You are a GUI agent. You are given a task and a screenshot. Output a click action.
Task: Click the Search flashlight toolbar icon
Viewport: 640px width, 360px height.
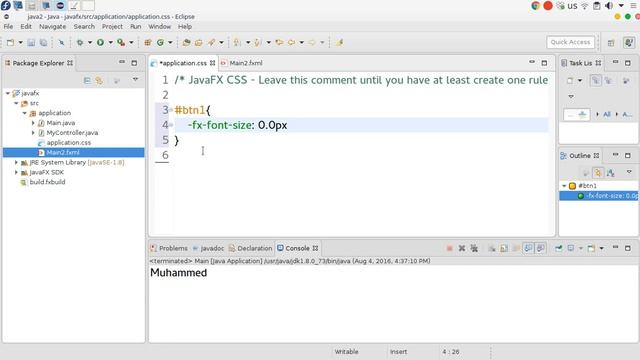[211, 42]
